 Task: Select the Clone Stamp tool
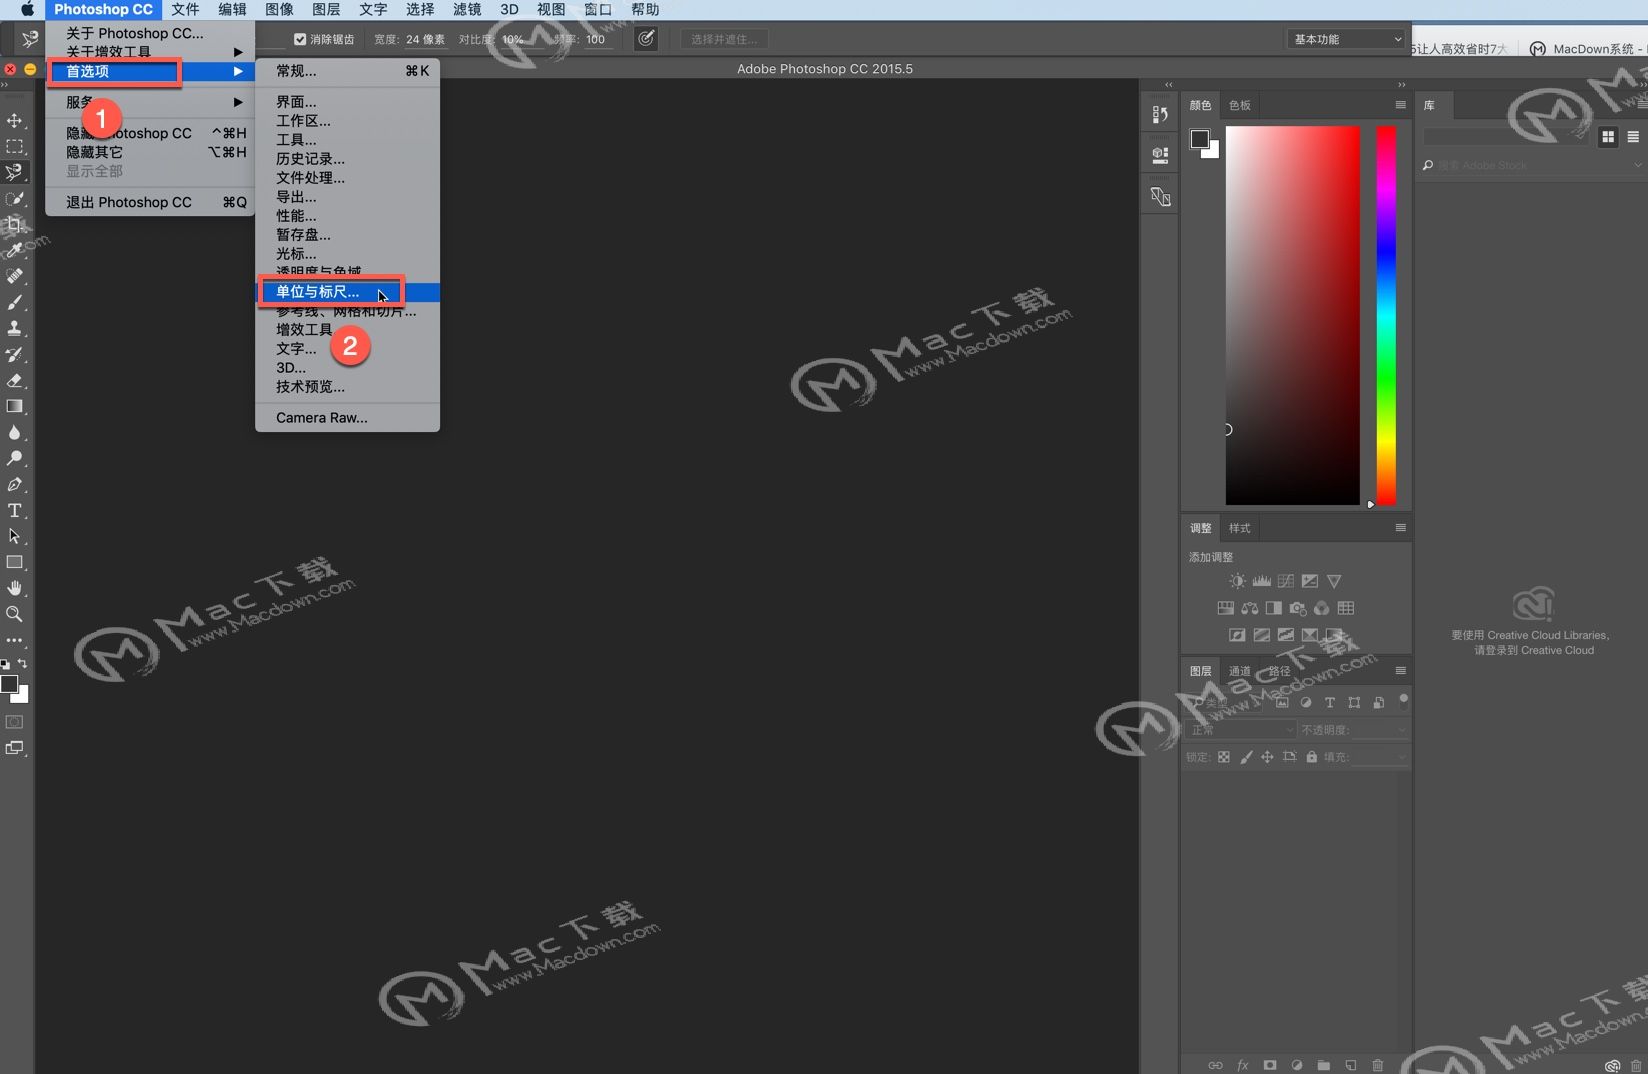click(14, 328)
